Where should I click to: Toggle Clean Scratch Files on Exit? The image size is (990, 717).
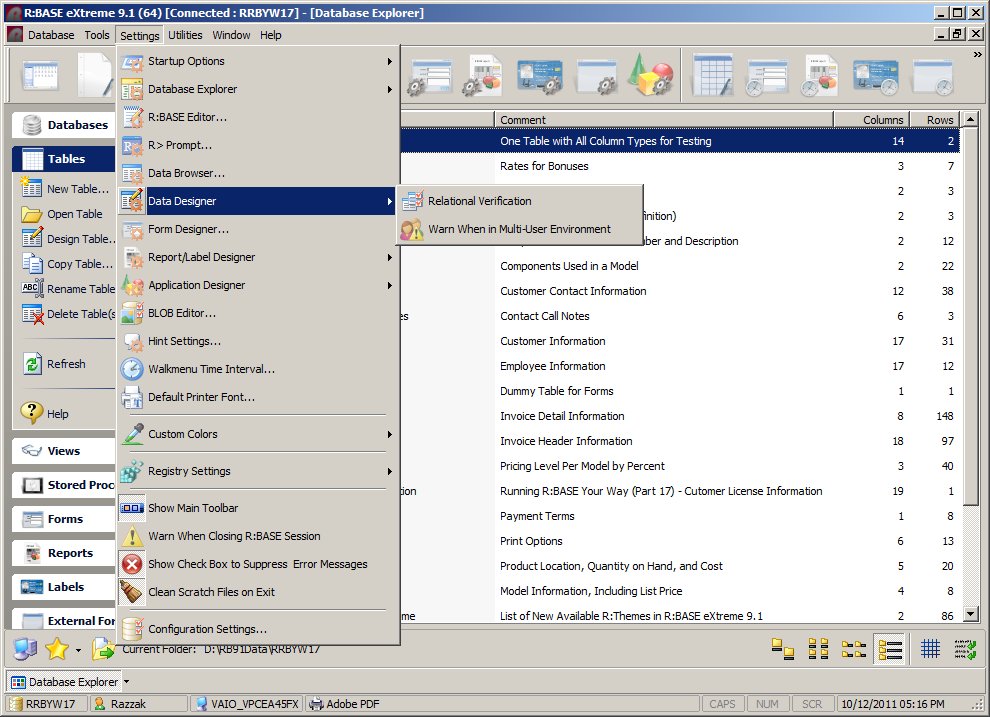tap(211, 592)
